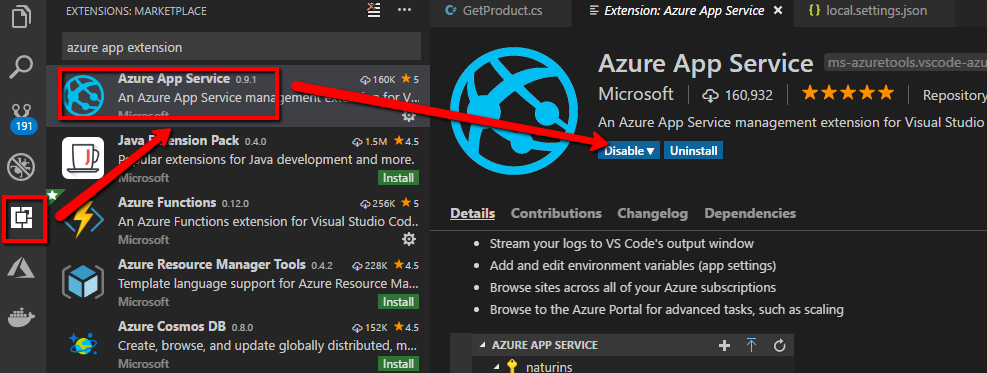The width and height of the screenshot is (987, 373).
Task: Click the 160,932 download count
Action: (x=738, y=95)
